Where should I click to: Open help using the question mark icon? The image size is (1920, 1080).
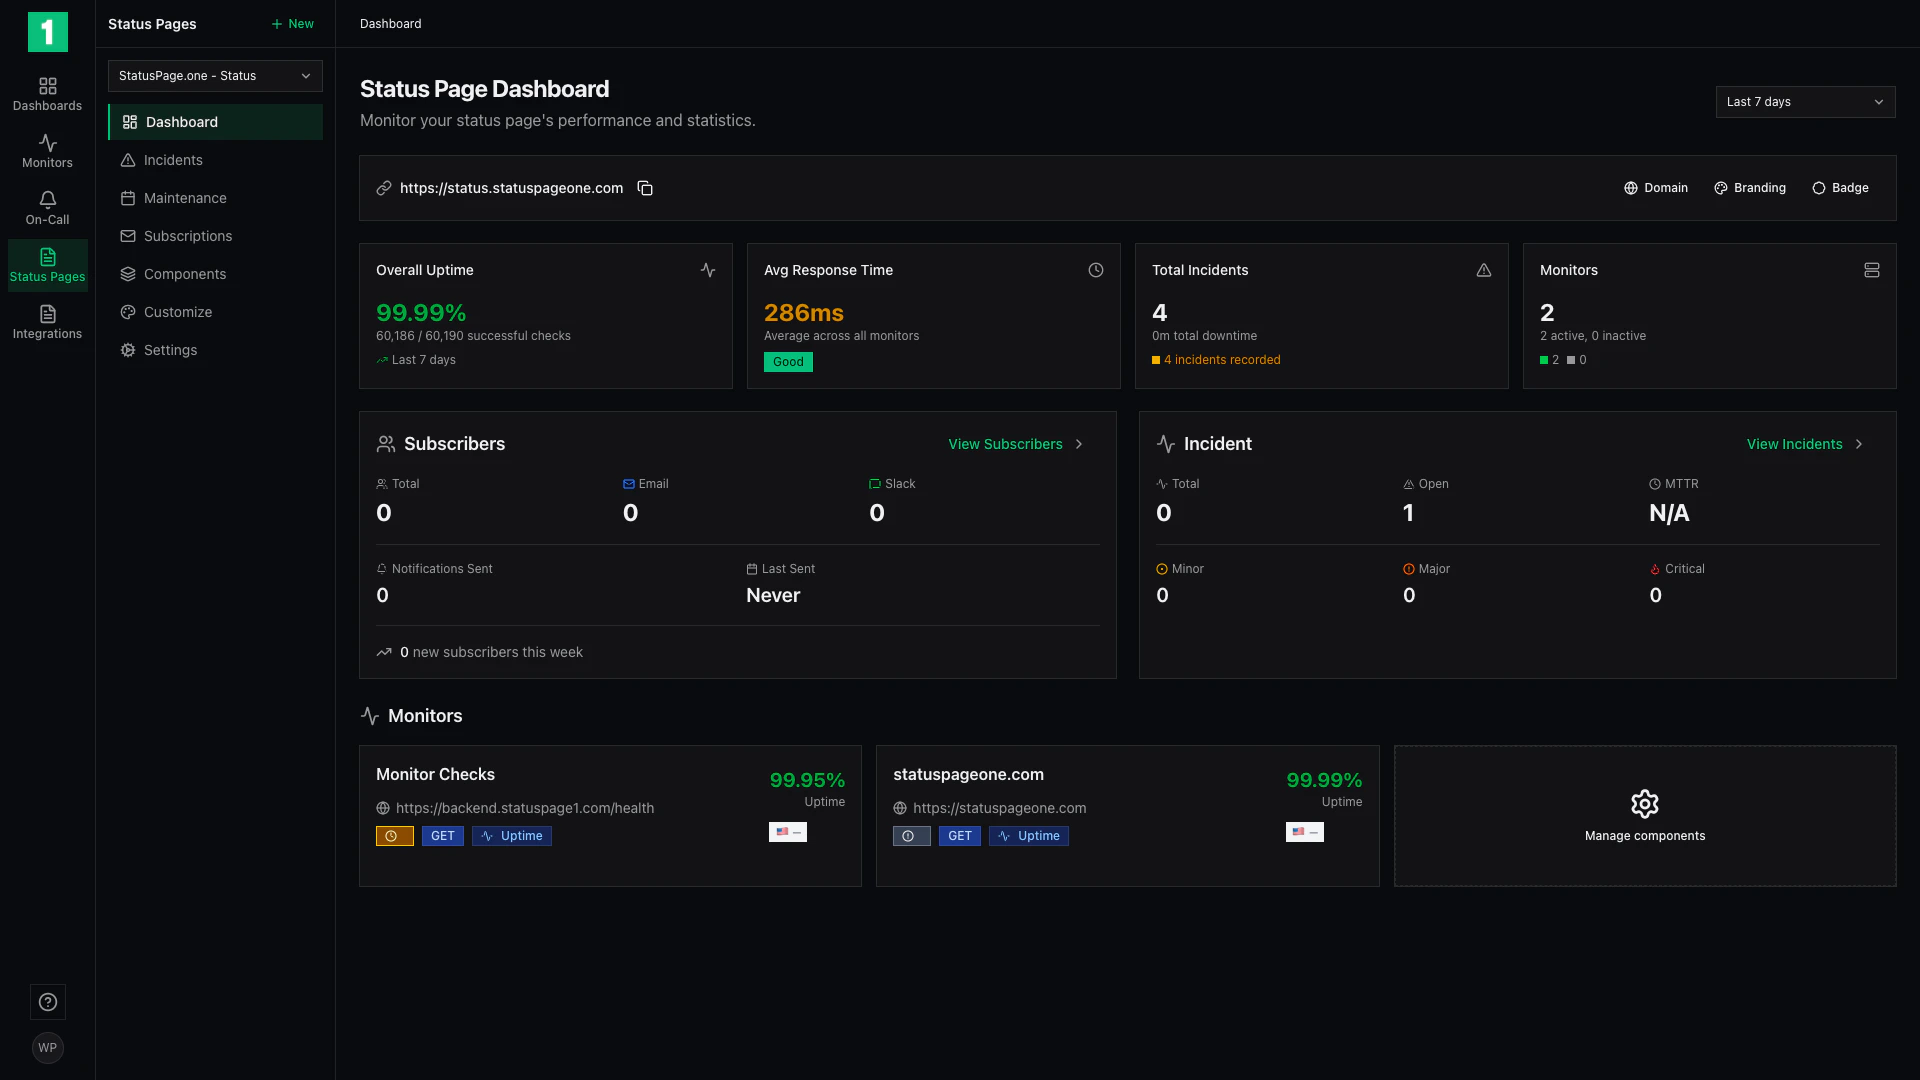click(47, 1001)
